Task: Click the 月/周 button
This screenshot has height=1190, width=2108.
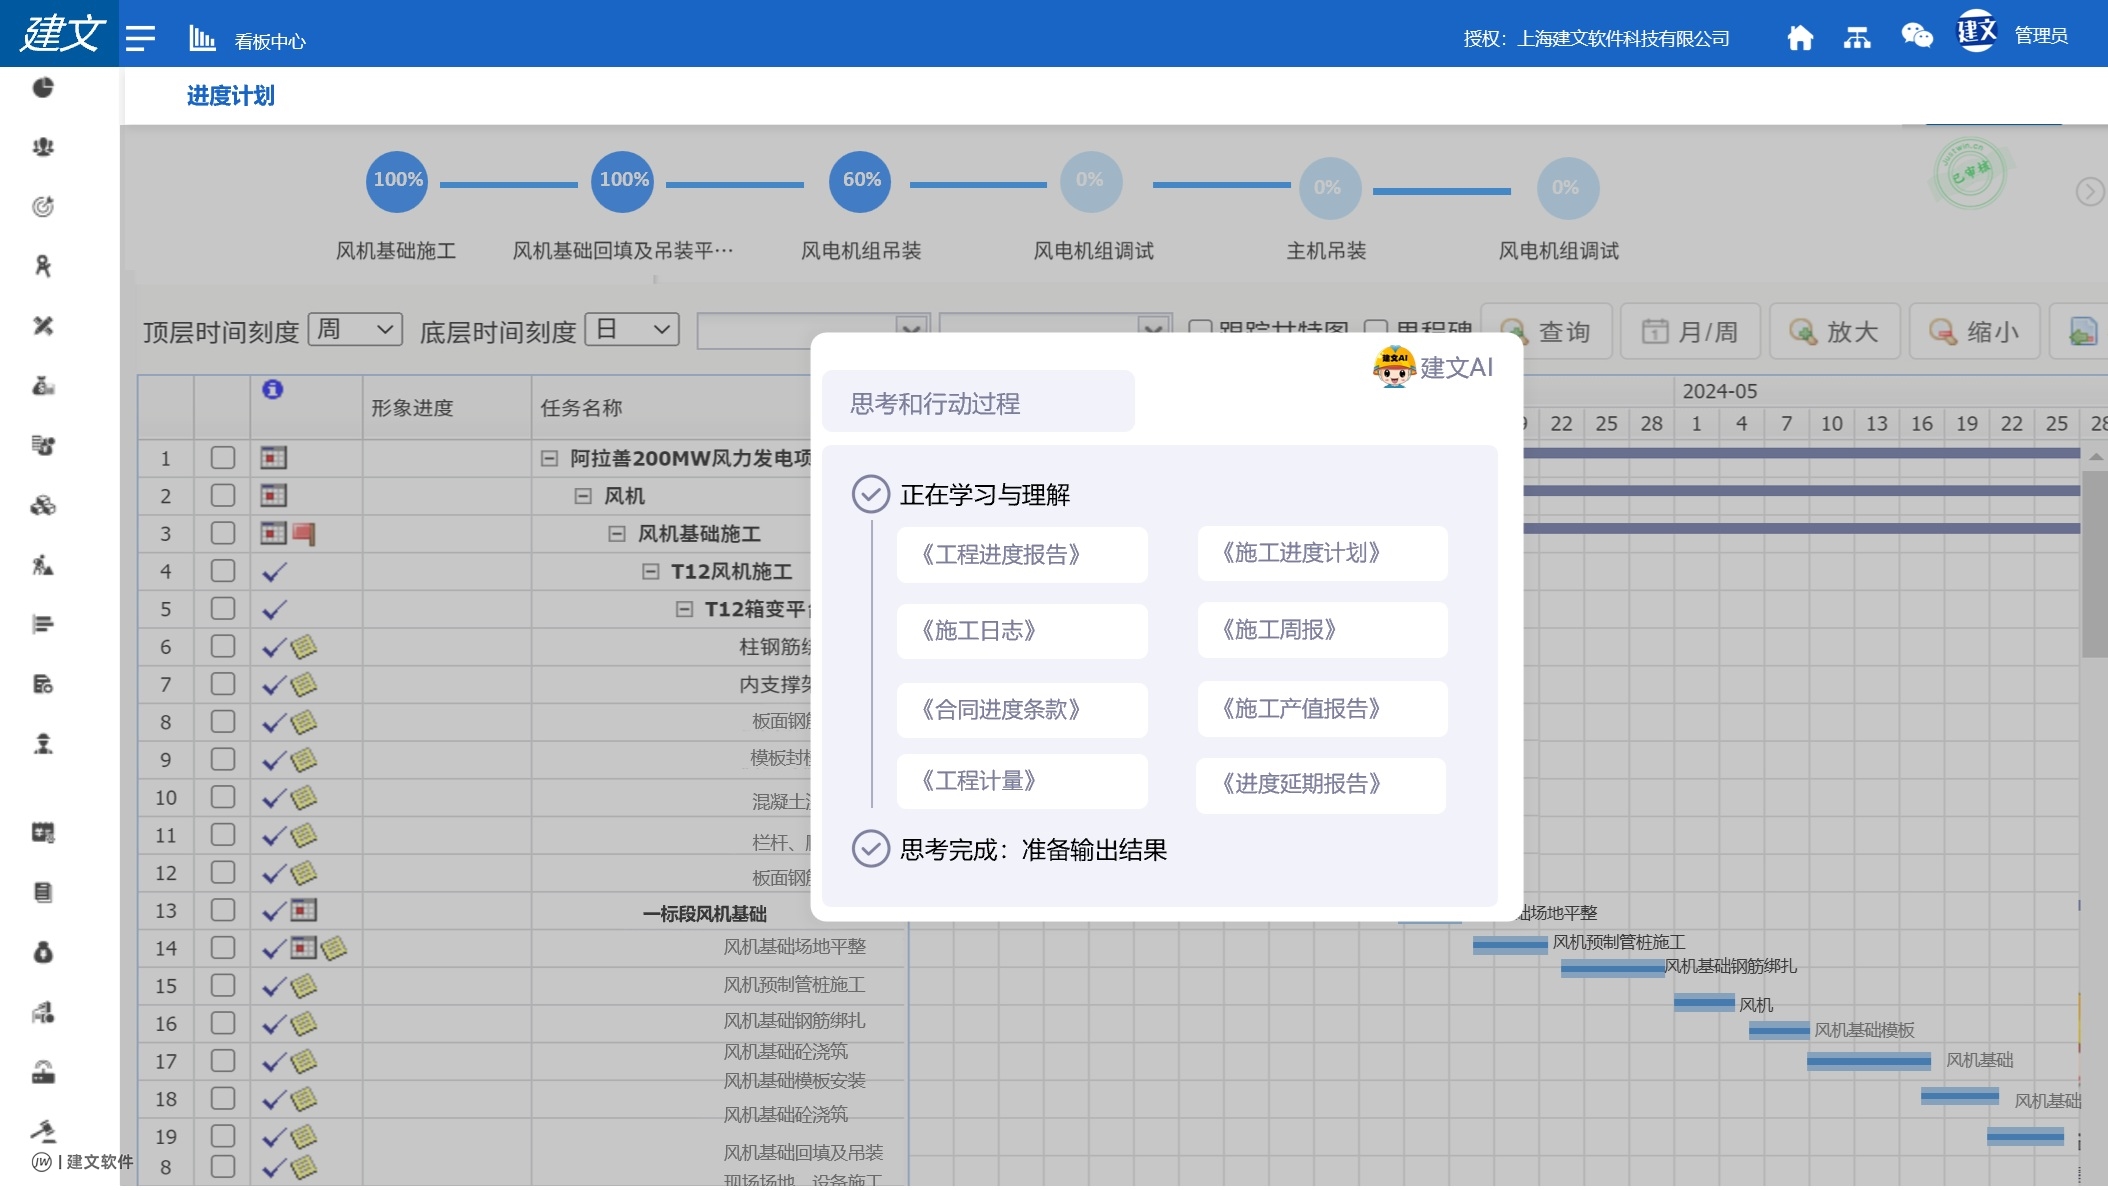Action: tap(1690, 331)
